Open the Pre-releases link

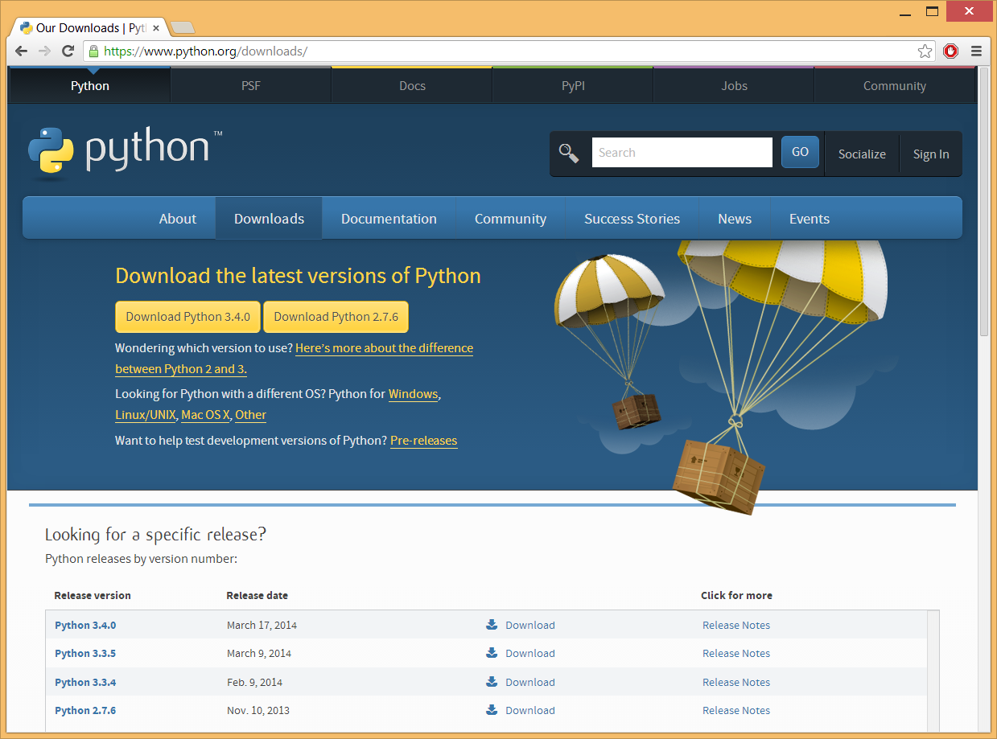[x=423, y=440]
